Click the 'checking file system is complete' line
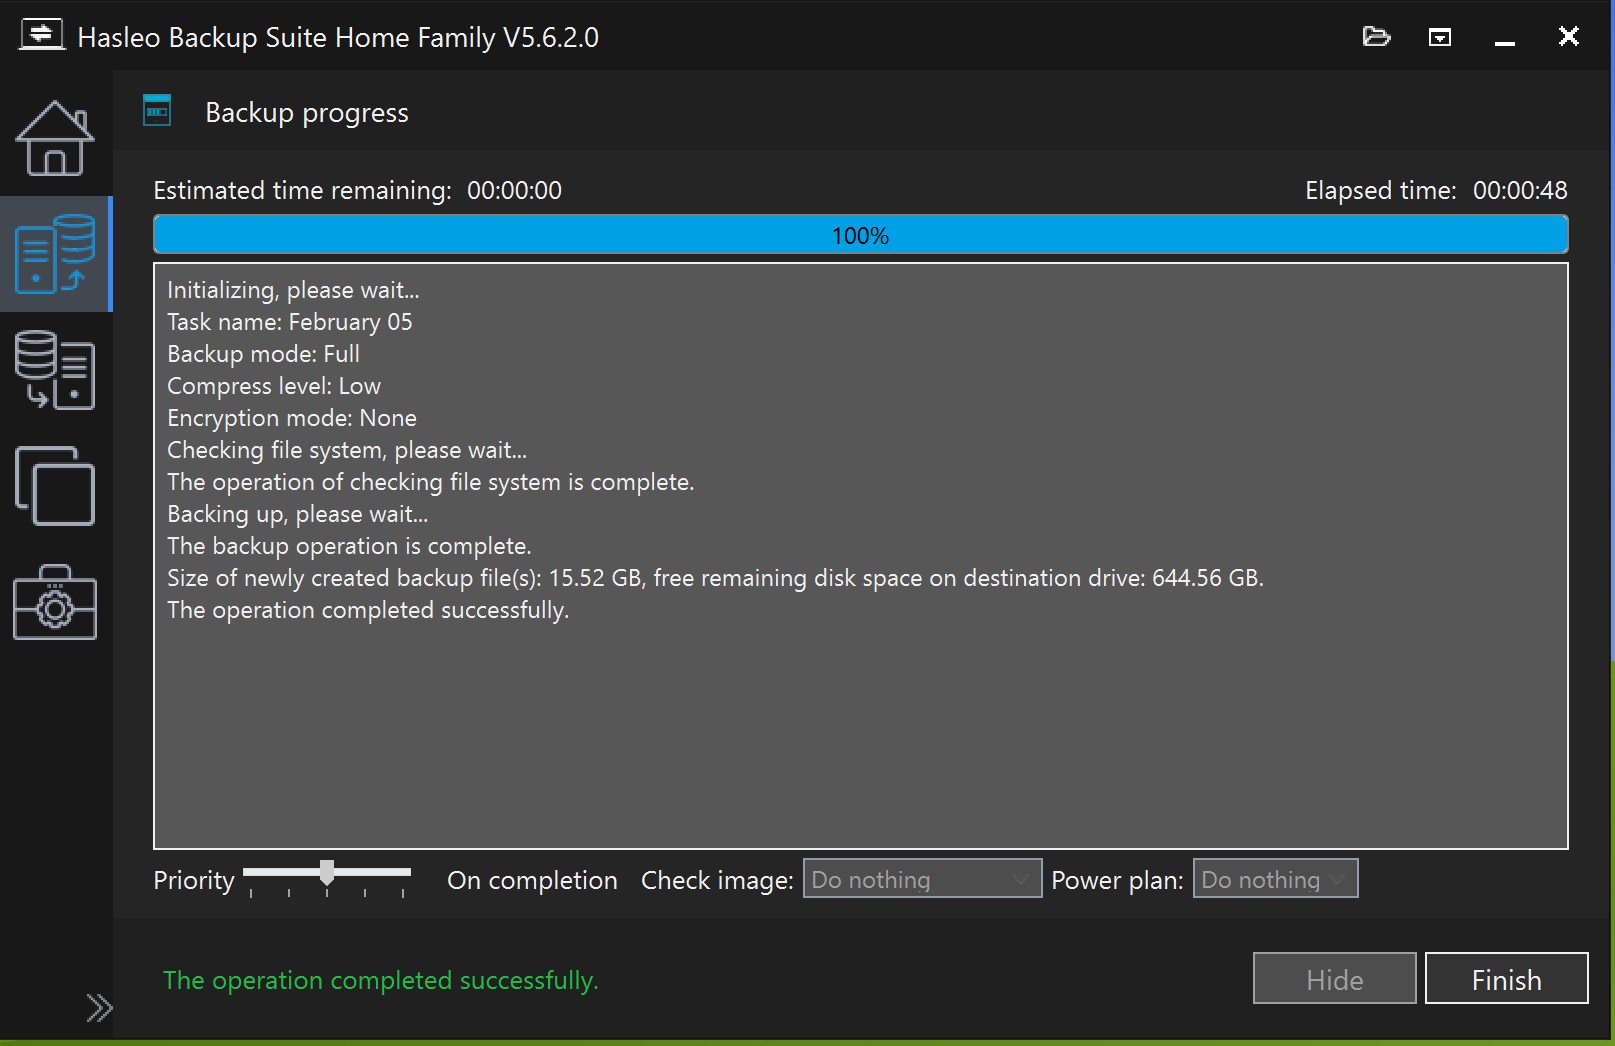This screenshot has height=1046, width=1615. pyautogui.click(x=430, y=482)
